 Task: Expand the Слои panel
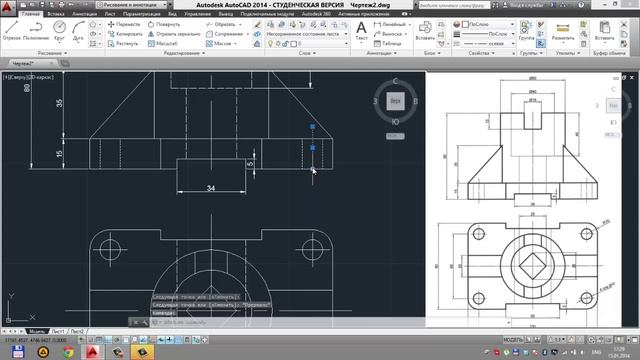pyautogui.click(x=307, y=53)
